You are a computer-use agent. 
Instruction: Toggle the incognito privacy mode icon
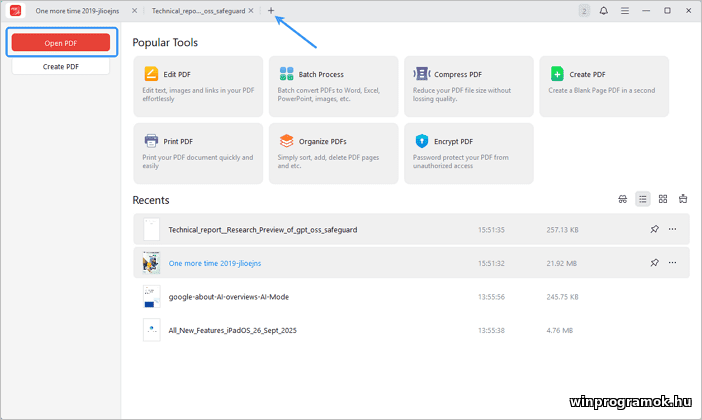(623, 199)
